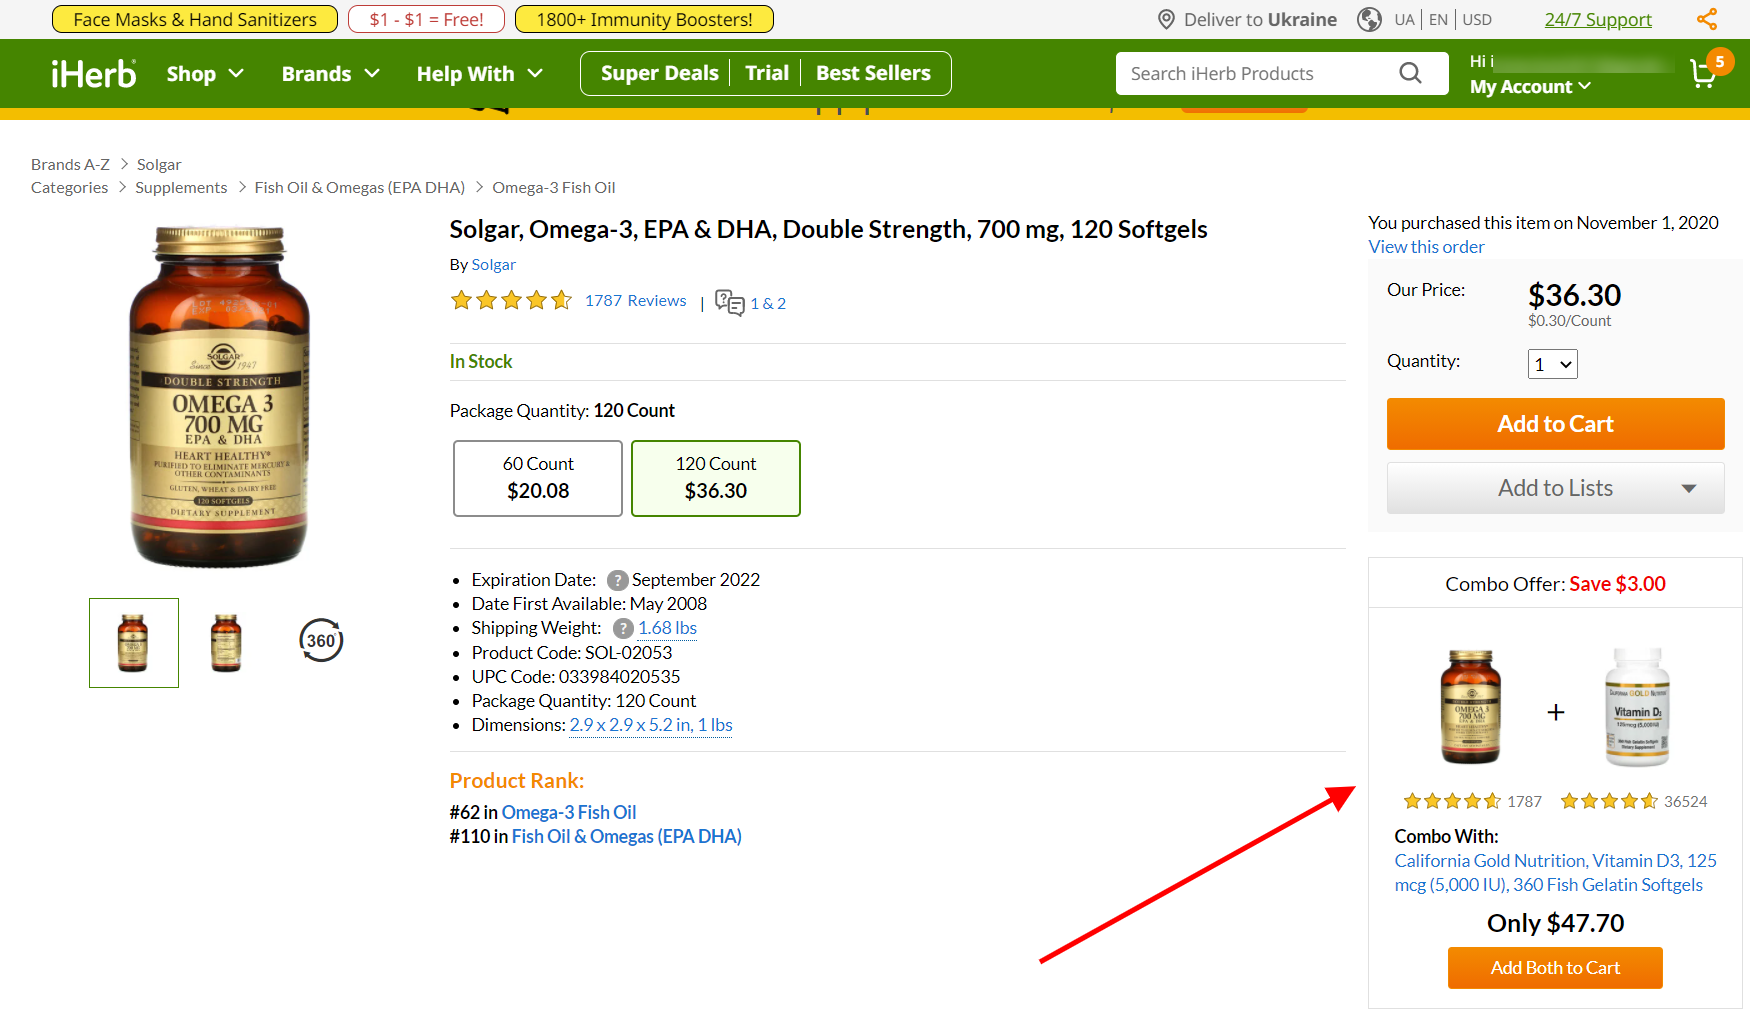Select the 60 Count package option
This screenshot has width=1750, height=1018.
click(537, 478)
